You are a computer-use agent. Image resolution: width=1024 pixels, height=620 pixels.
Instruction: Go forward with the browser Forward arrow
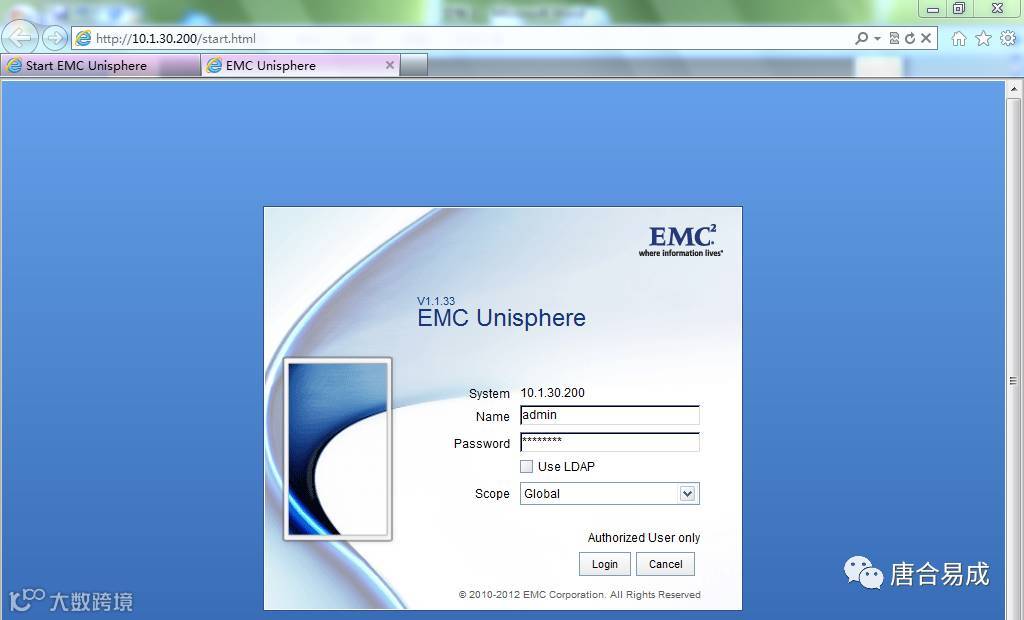55,38
